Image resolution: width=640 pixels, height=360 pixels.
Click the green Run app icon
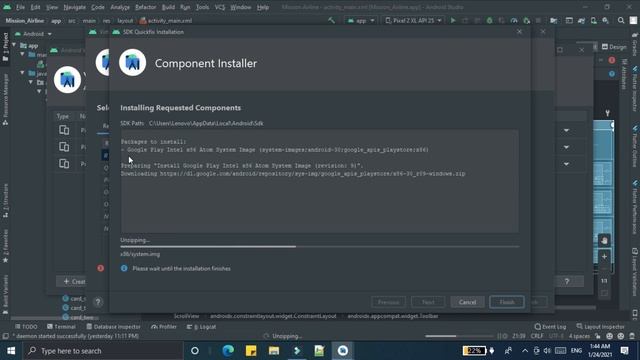click(453, 20)
